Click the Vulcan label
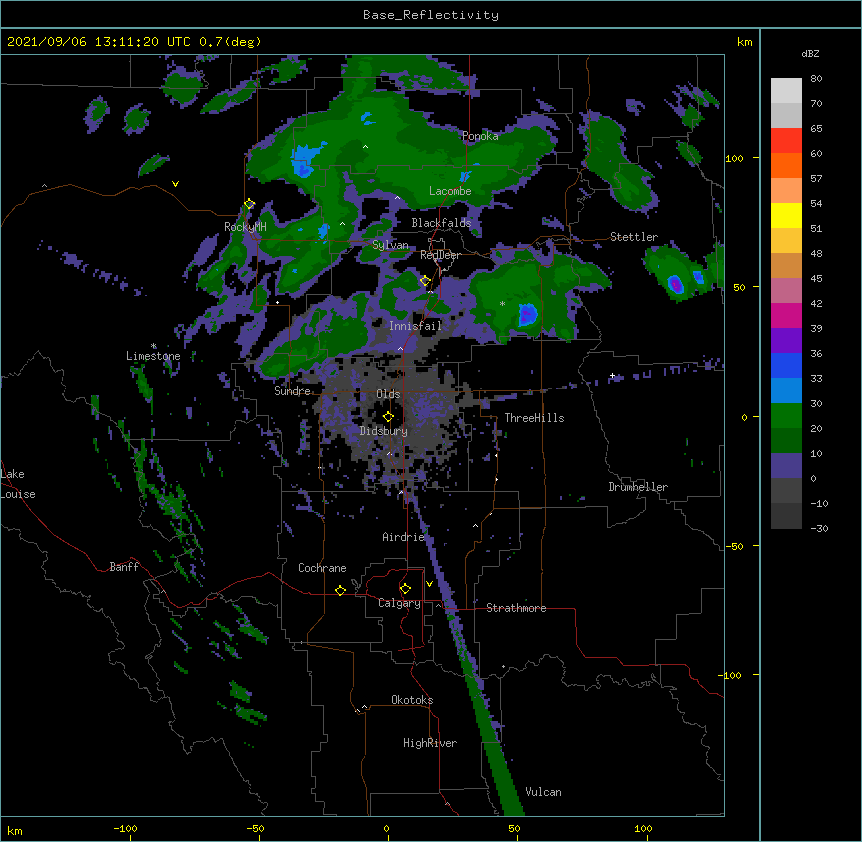Screen dimensions: 862x842 (543, 792)
